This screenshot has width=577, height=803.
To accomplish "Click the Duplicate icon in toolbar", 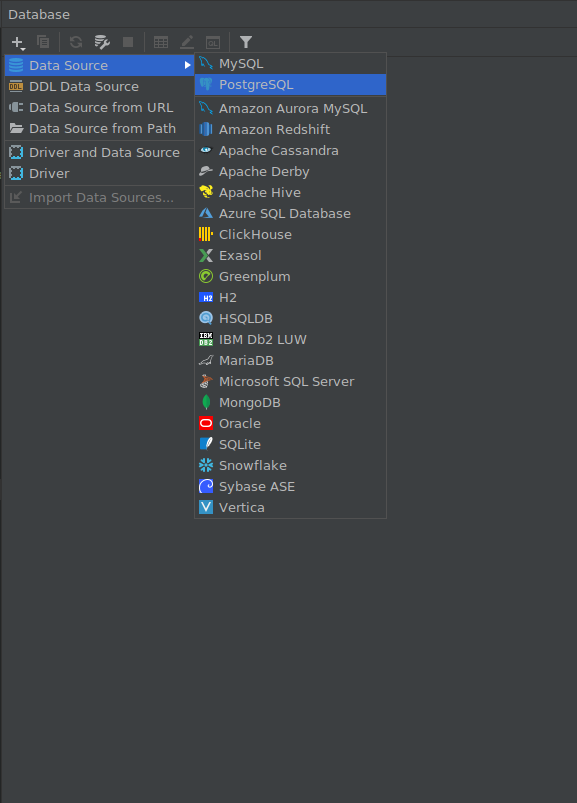I will pyautogui.click(x=44, y=42).
